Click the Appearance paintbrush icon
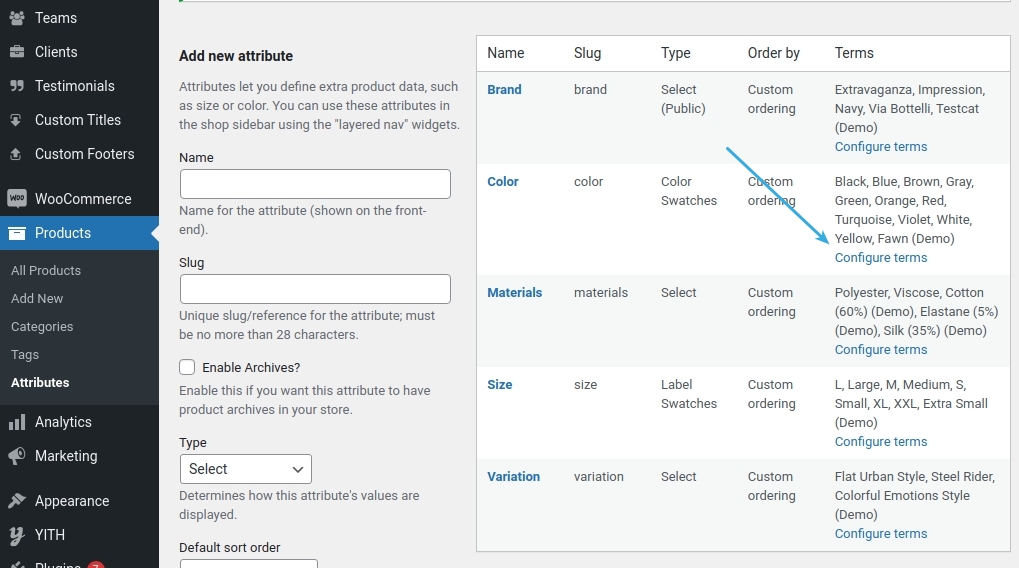 pos(16,501)
